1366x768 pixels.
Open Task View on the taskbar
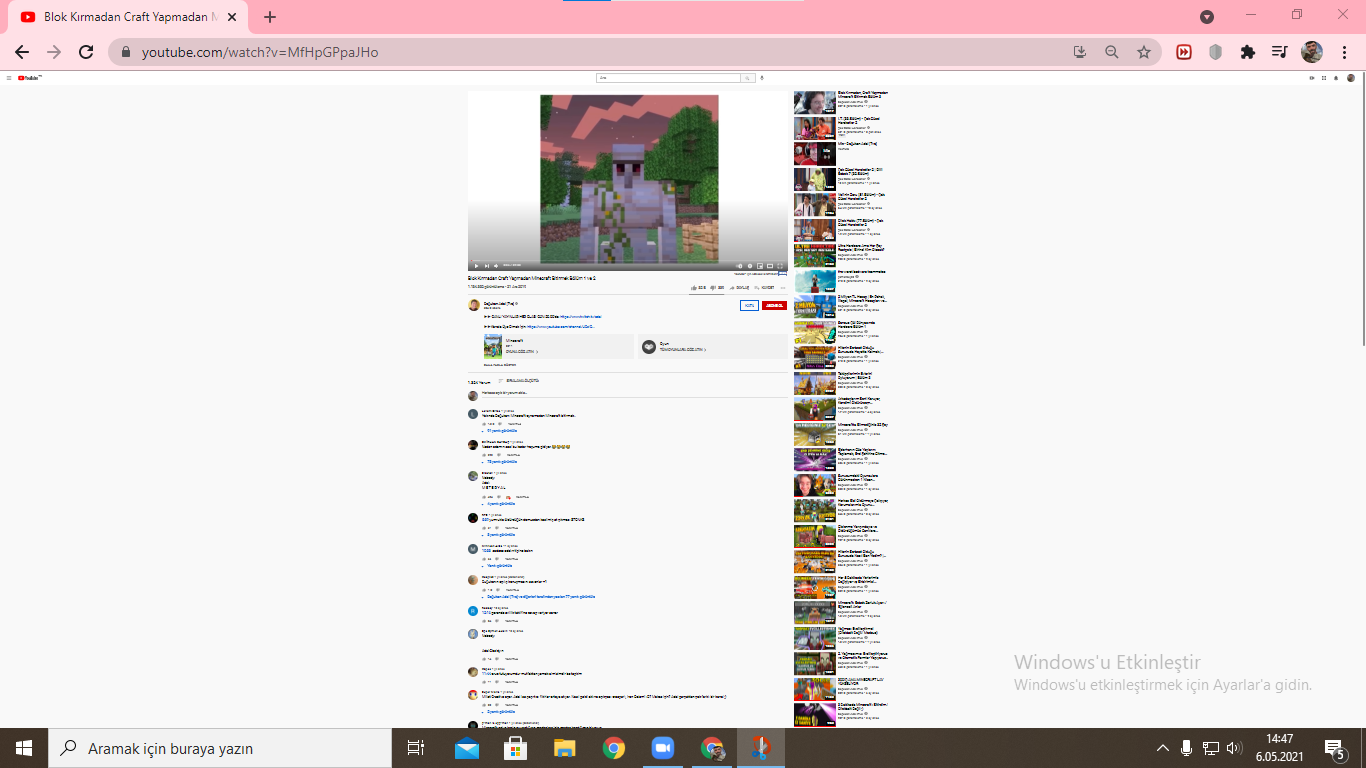(416, 748)
